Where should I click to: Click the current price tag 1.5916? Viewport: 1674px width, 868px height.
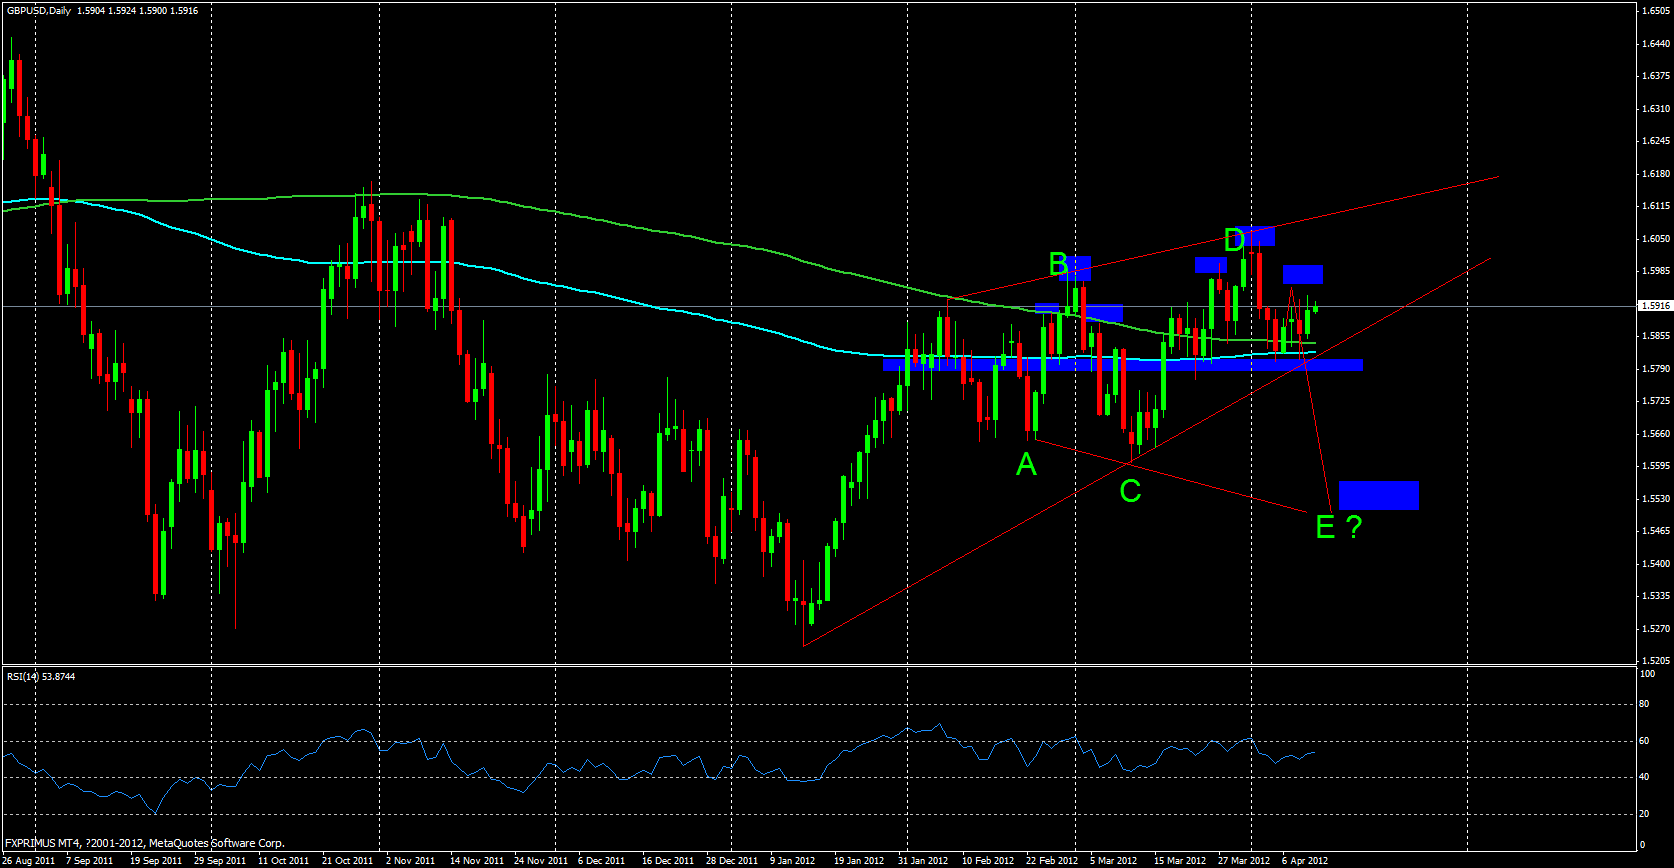point(1655,306)
